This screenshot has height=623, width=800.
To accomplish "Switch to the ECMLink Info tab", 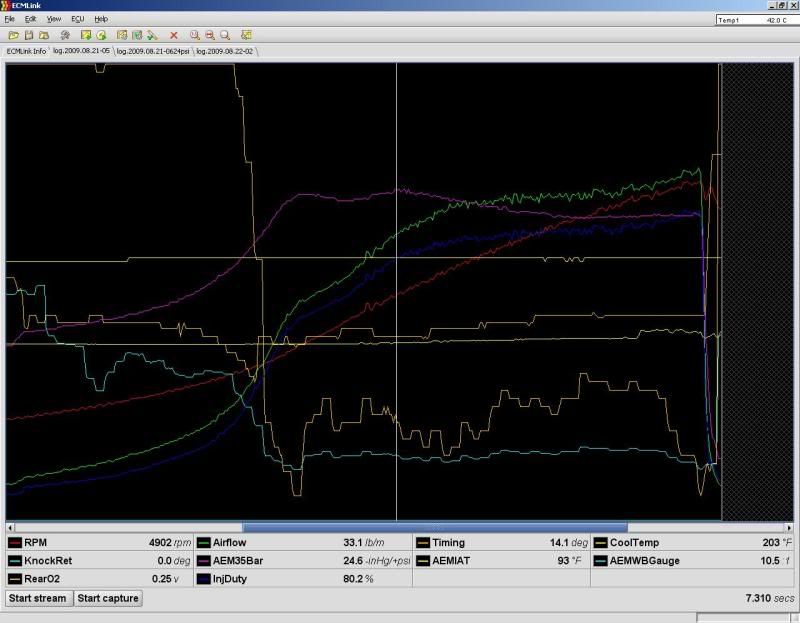I will 26,50.
